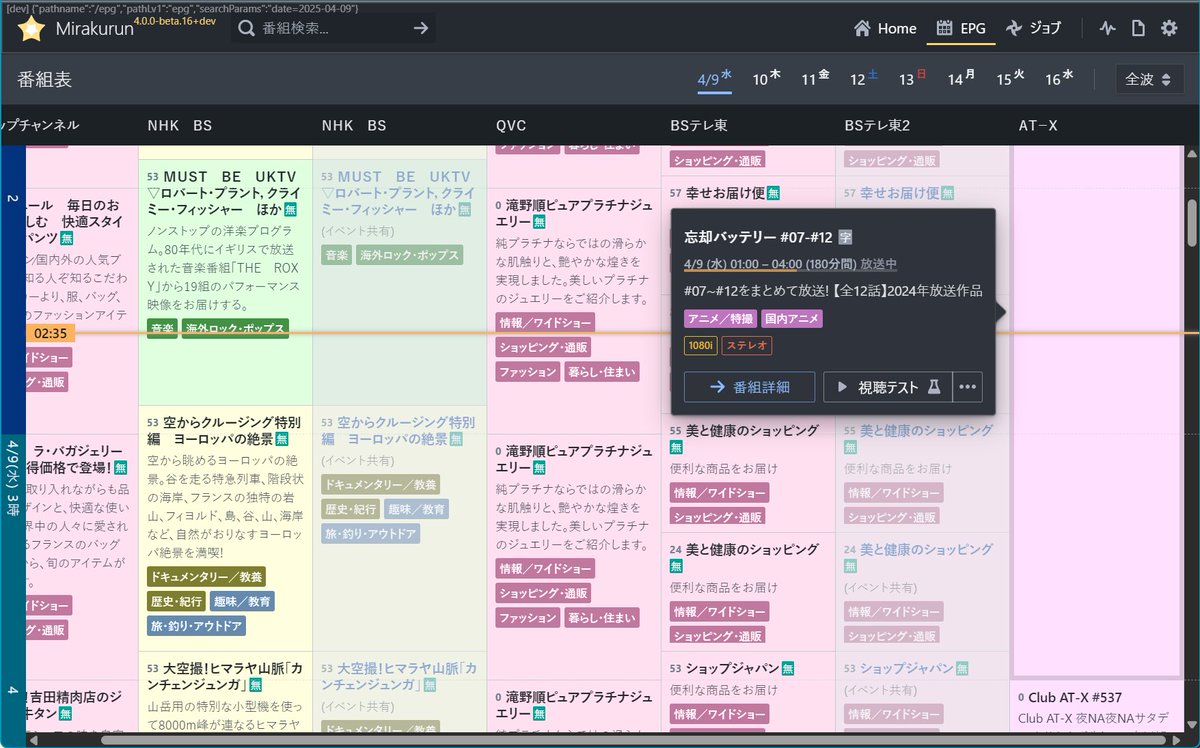
Task: Click the ステレオ audio badge
Action: click(747, 345)
